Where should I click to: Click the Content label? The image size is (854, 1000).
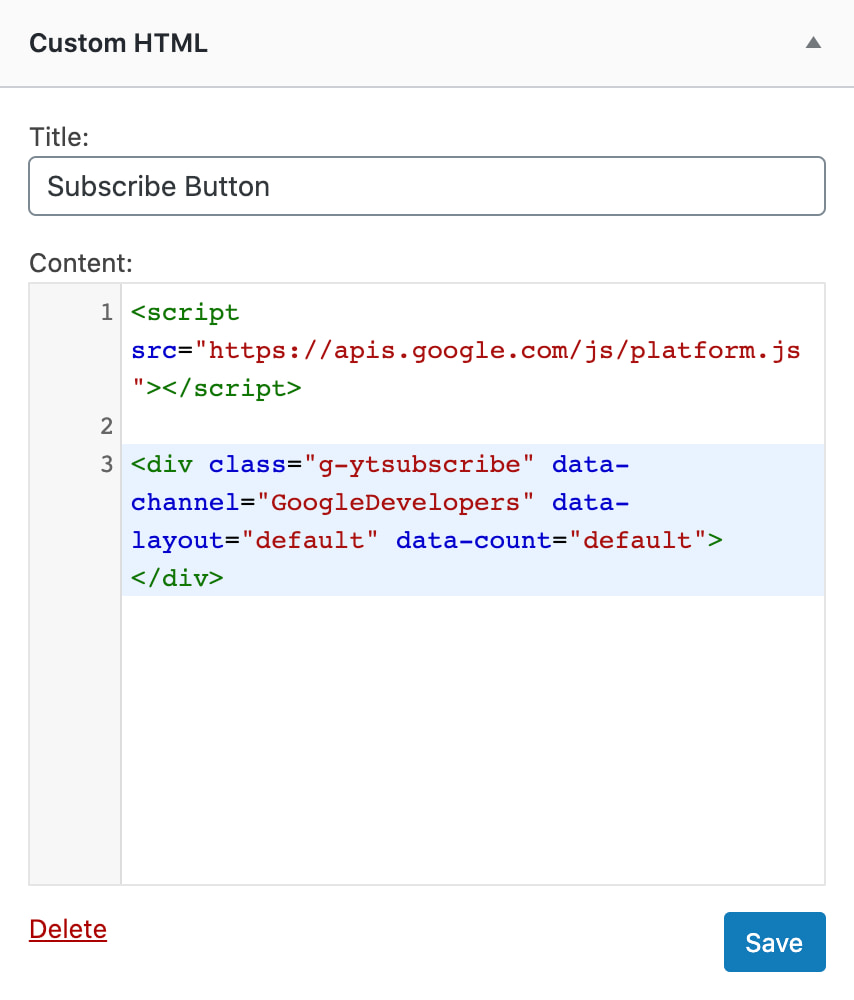point(81,263)
